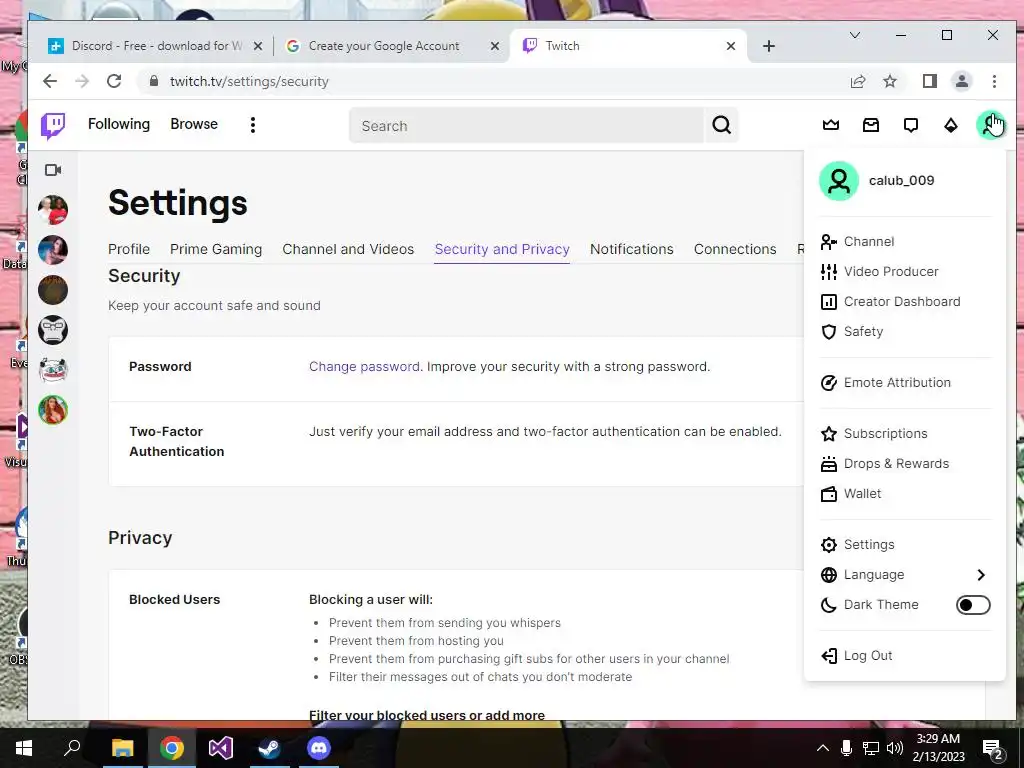Click the volume speaker tray icon
The image size is (1024, 768).
pyautogui.click(x=895, y=748)
